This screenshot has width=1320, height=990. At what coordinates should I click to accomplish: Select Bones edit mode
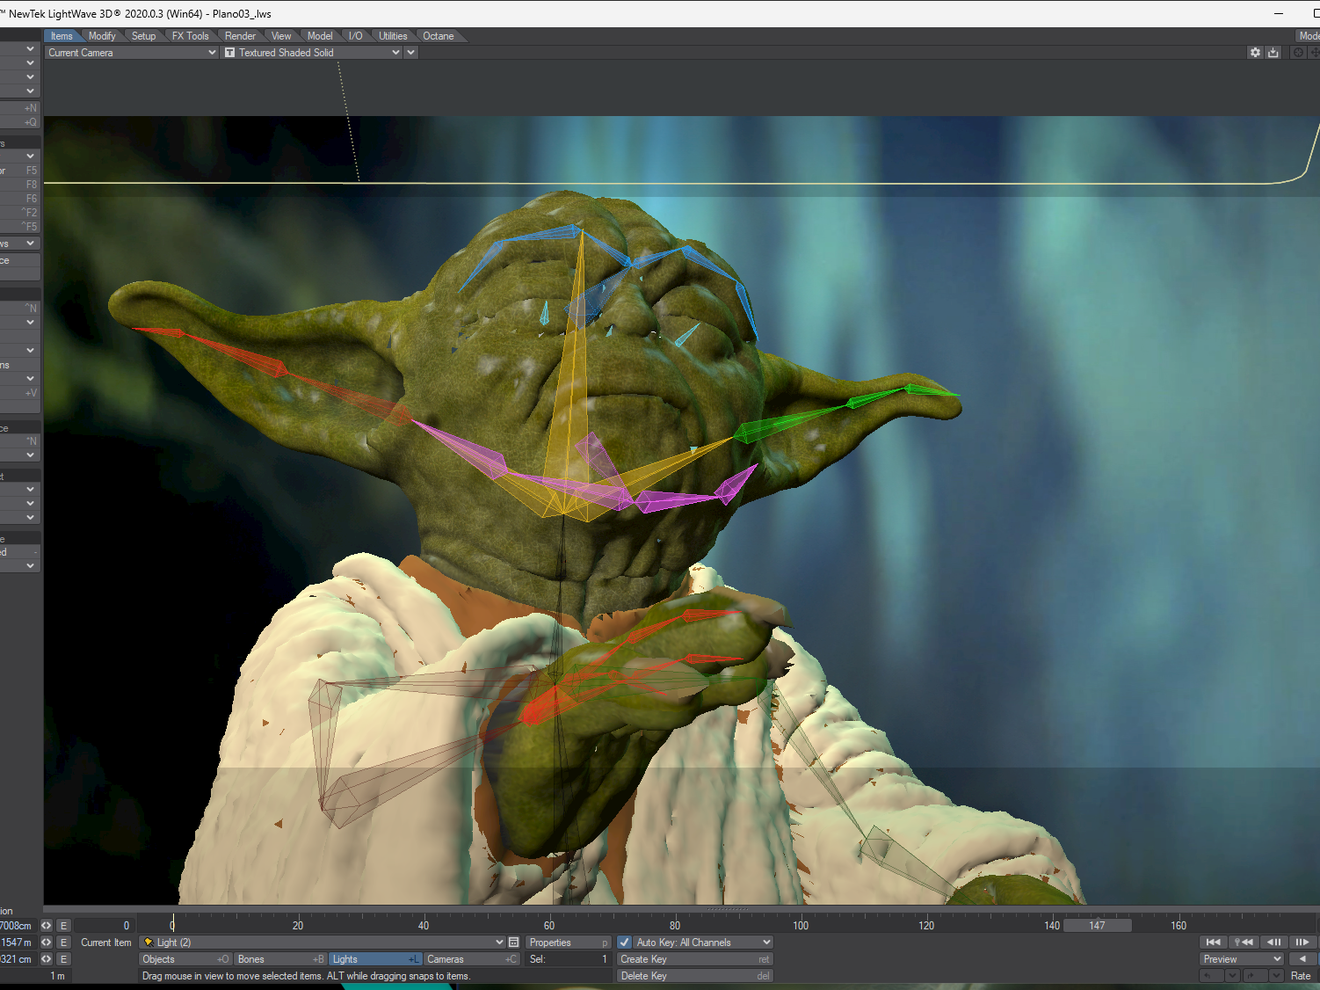tap(280, 959)
